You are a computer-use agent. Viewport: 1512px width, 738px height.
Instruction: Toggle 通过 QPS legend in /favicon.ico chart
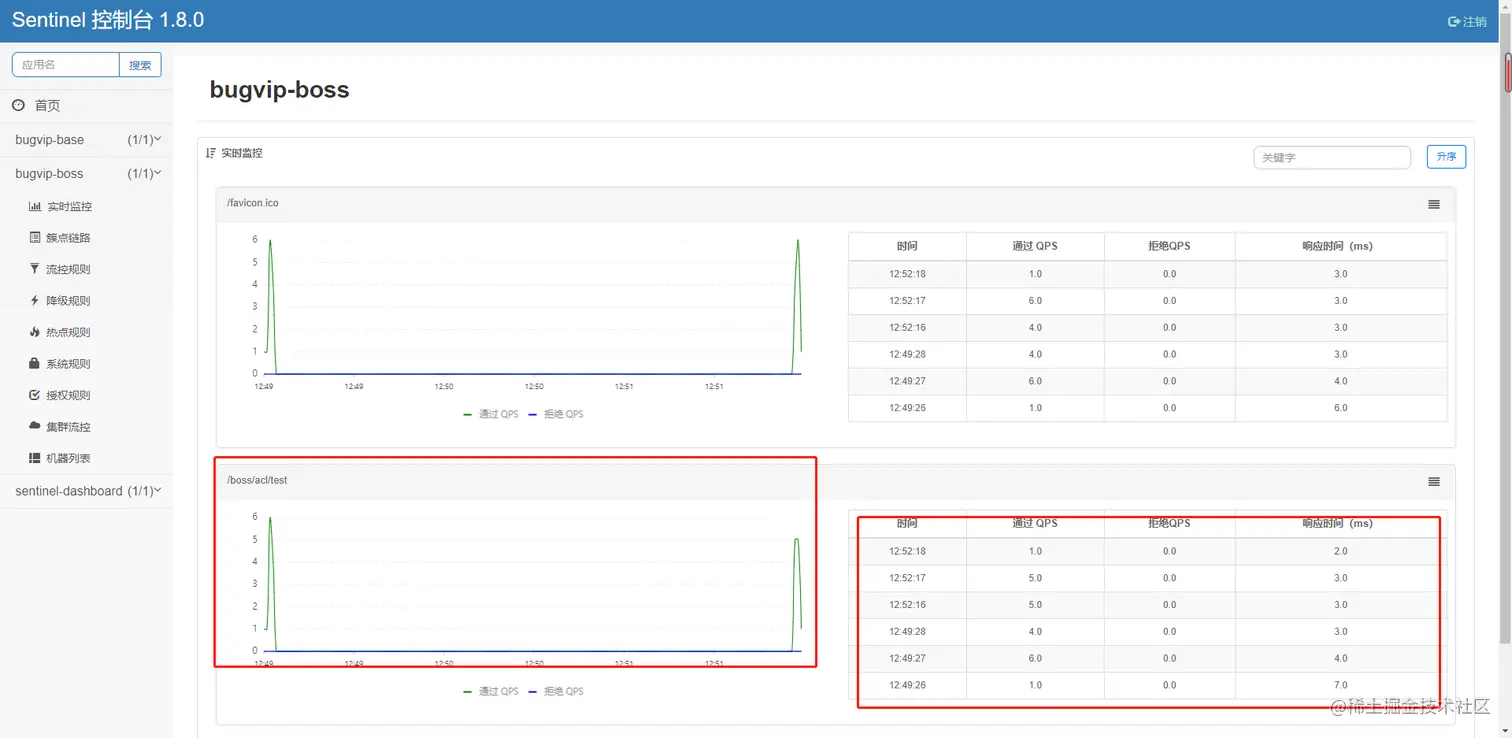click(491, 414)
